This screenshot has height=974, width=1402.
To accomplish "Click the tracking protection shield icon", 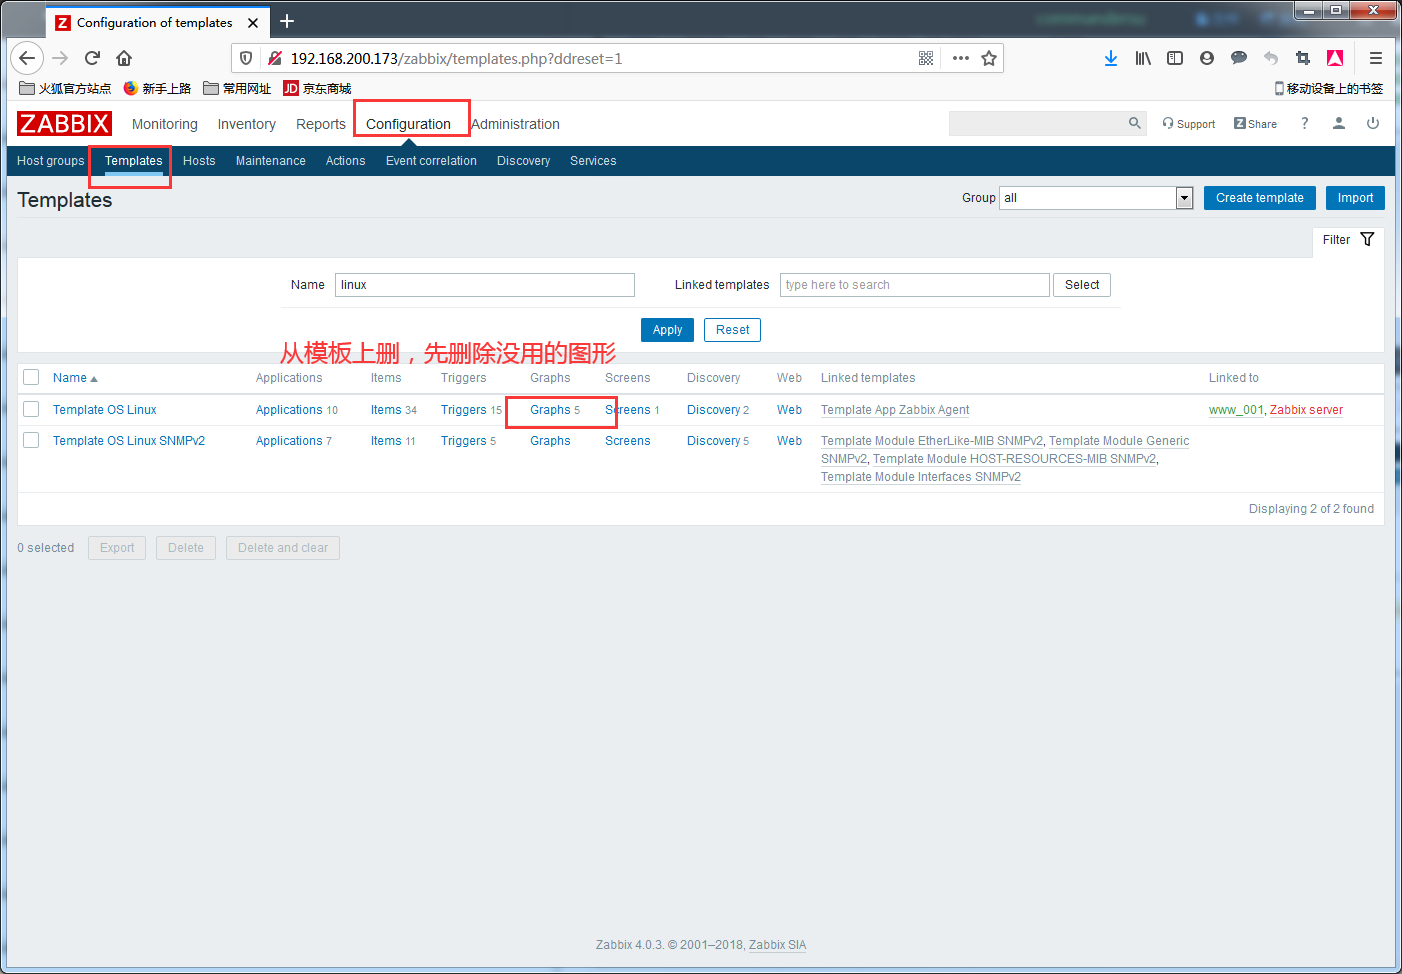I will [x=246, y=58].
